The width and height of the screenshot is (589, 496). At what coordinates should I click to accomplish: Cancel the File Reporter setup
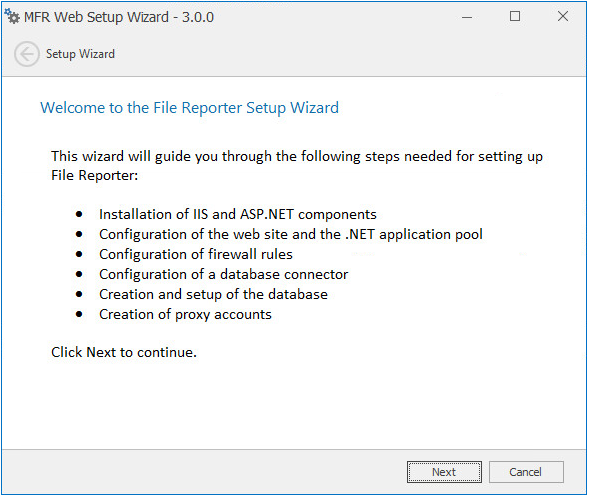tap(526, 472)
